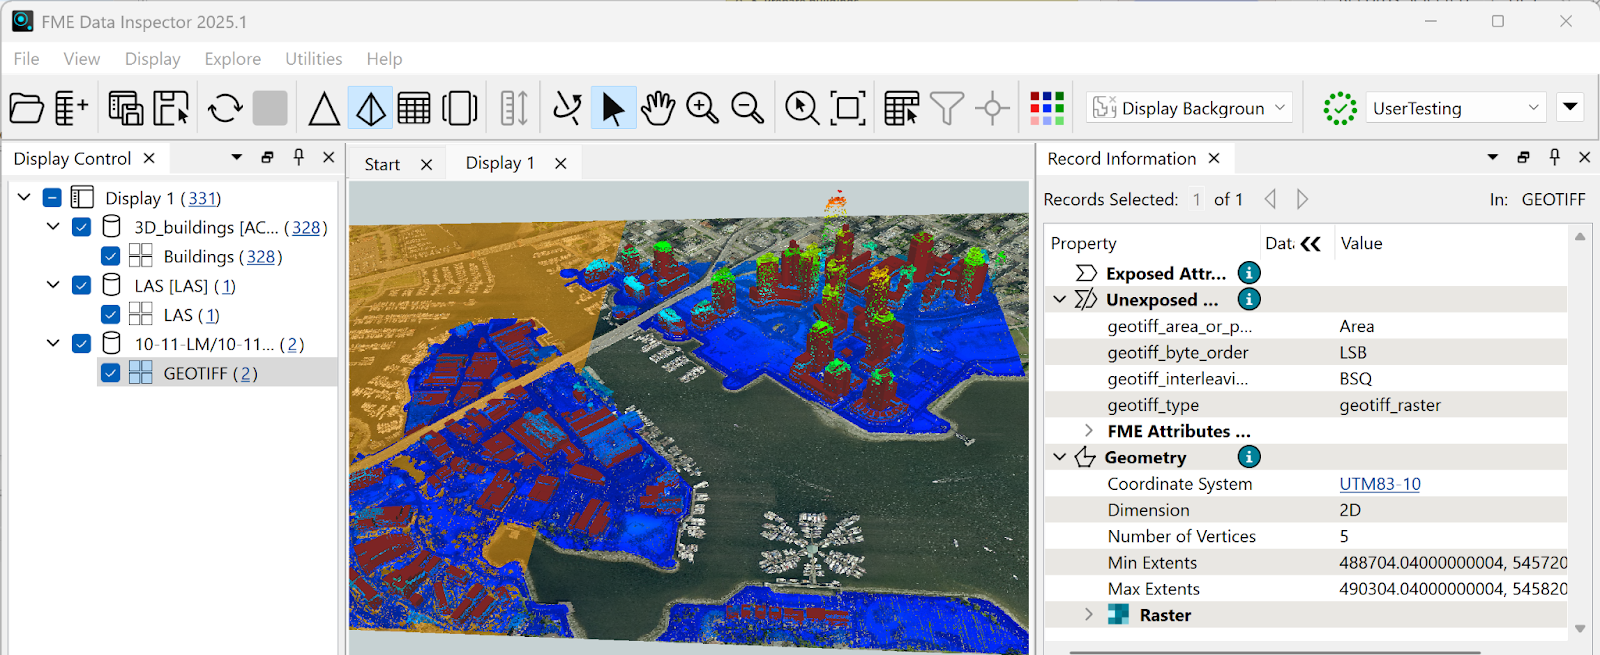The height and width of the screenshot is (655, 1600).
Task: Click the green dotted checkmark status icon
Action: click(1340, 108)
